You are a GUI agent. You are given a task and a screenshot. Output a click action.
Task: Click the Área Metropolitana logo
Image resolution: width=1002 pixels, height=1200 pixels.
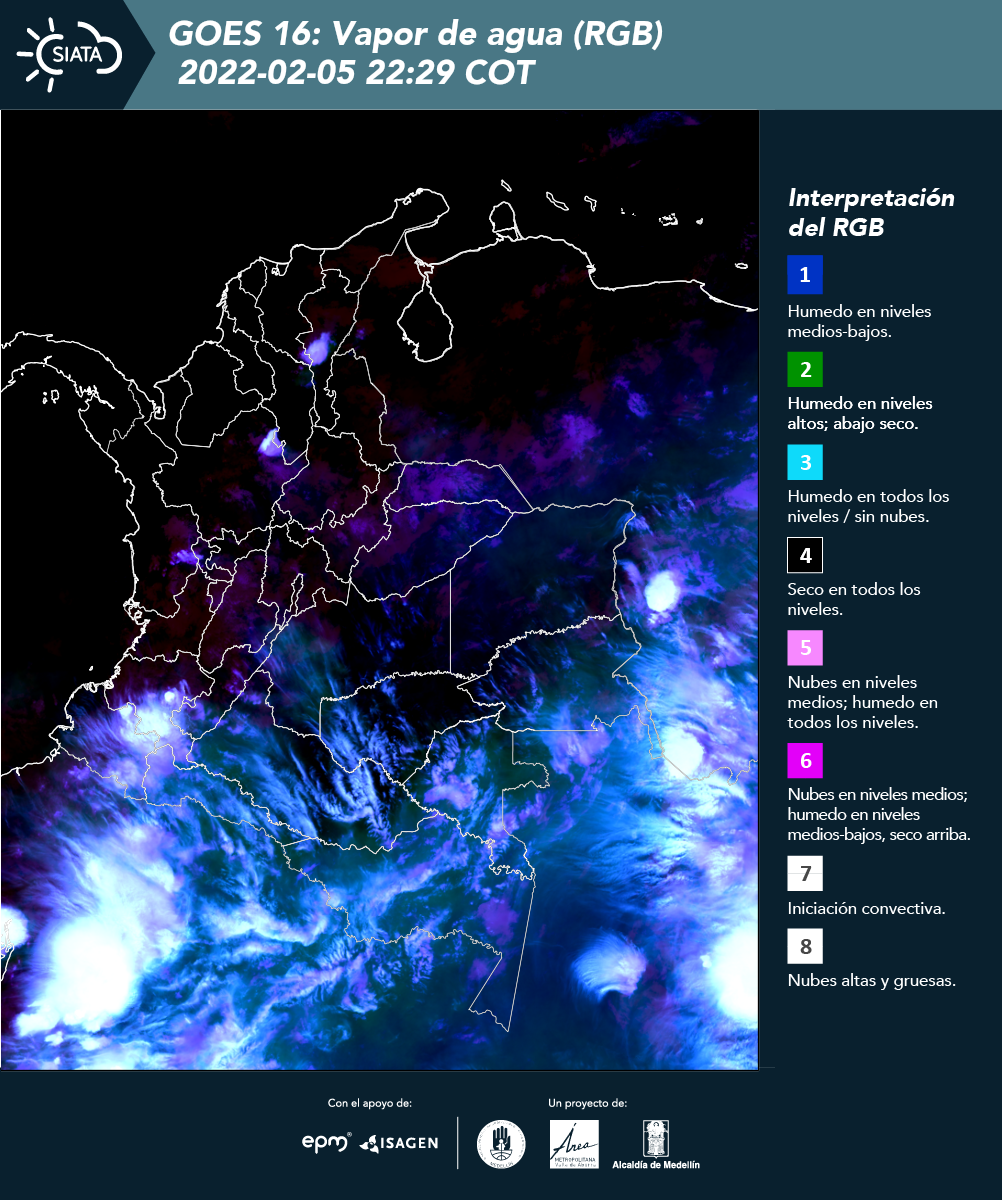575,1144
